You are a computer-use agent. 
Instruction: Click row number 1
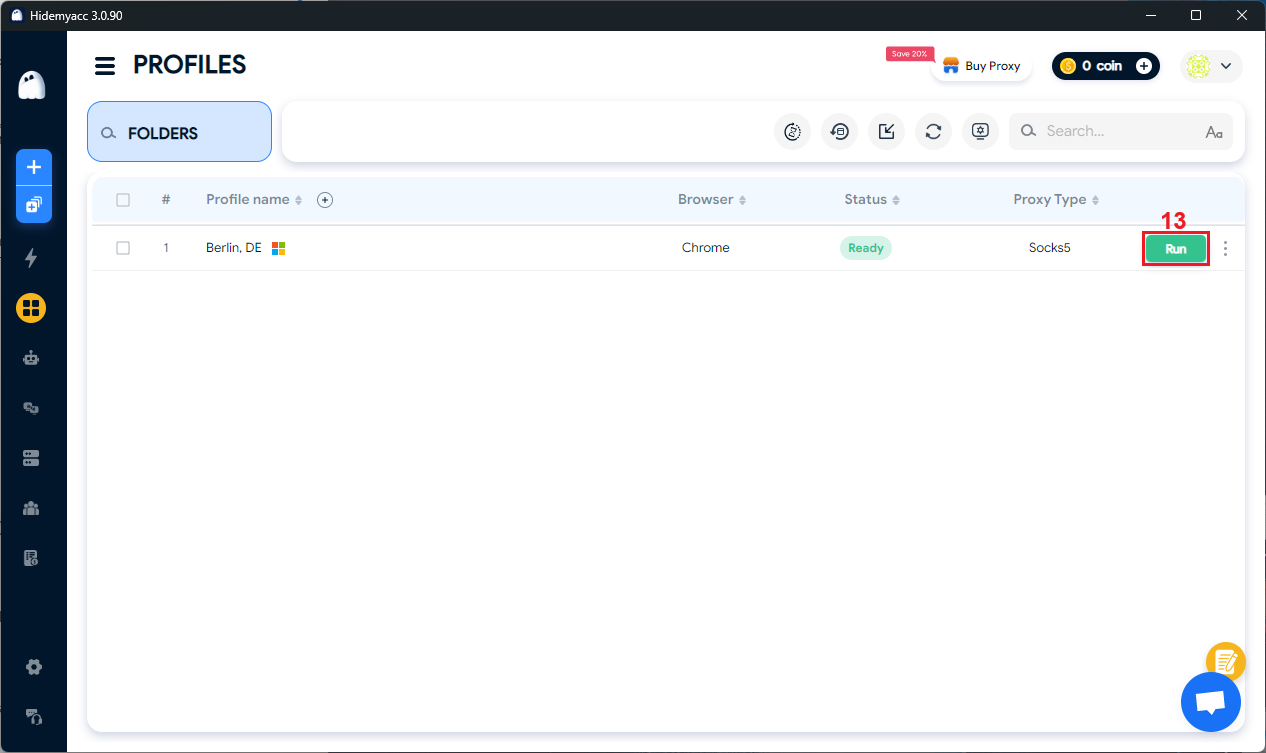[x=166, y=248]
